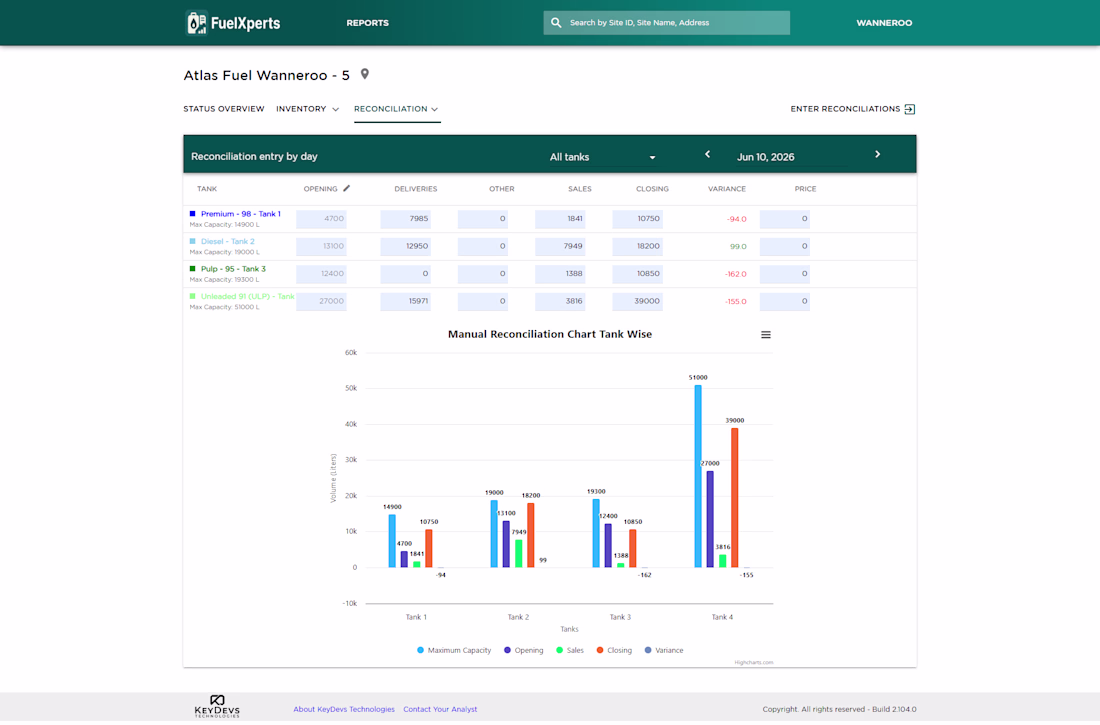Toggle Closing series in chart legend
This screenshot has height=725, width=1100.
click(x=614, y=651)
